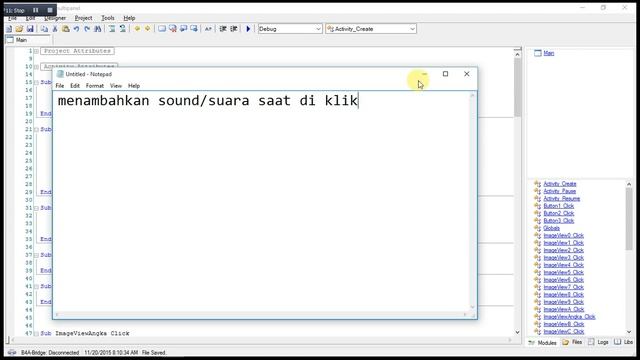640x360 pixels.
Task: Jump to Activity_Pause in sub list
Action: [560, 191]
